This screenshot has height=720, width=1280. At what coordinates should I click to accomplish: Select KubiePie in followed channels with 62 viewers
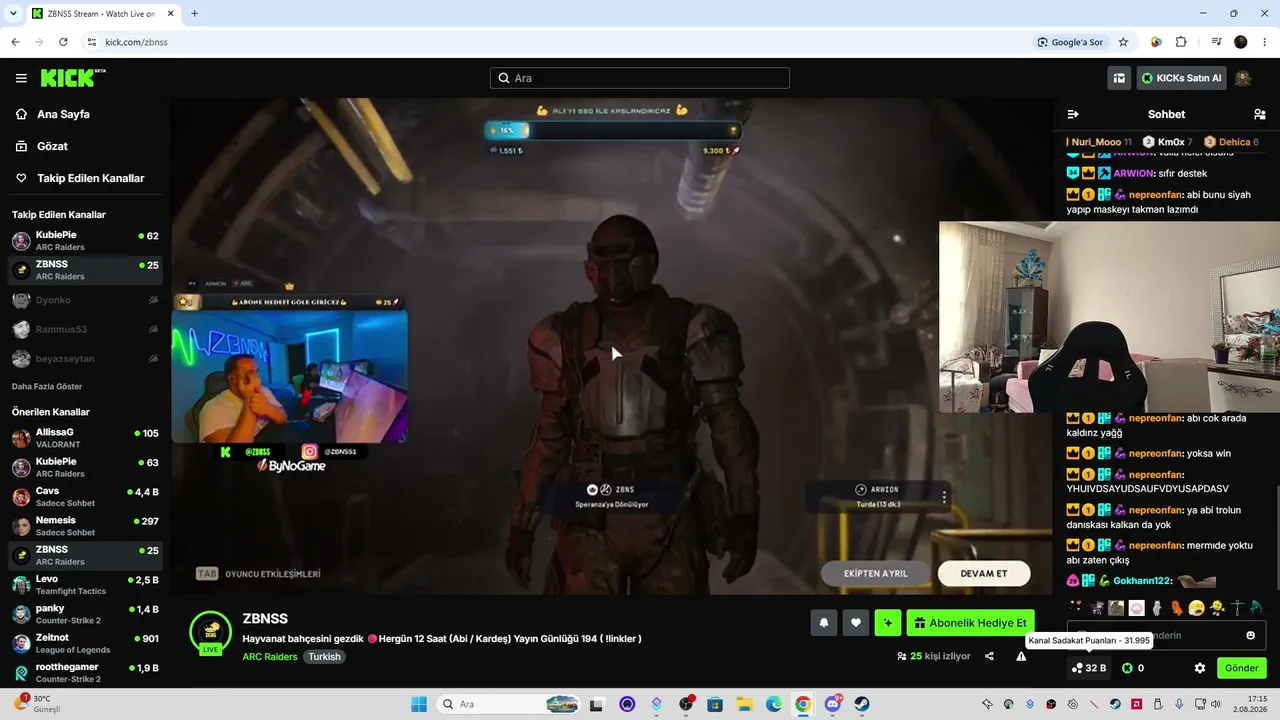(x=85, y=241)
